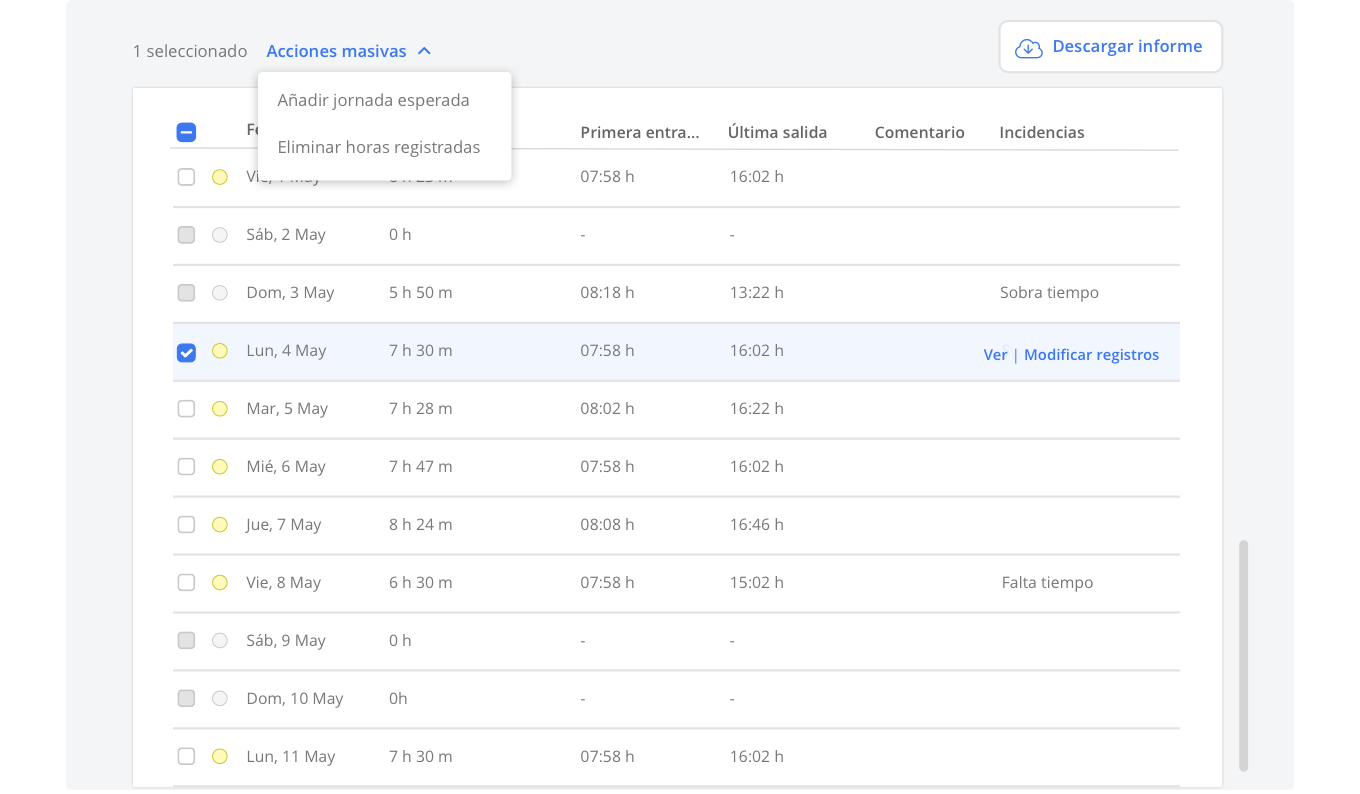Screen dimensions: 1360x794
Task: Click the 08:08 h entry time
Action: [x=607, y=525]
